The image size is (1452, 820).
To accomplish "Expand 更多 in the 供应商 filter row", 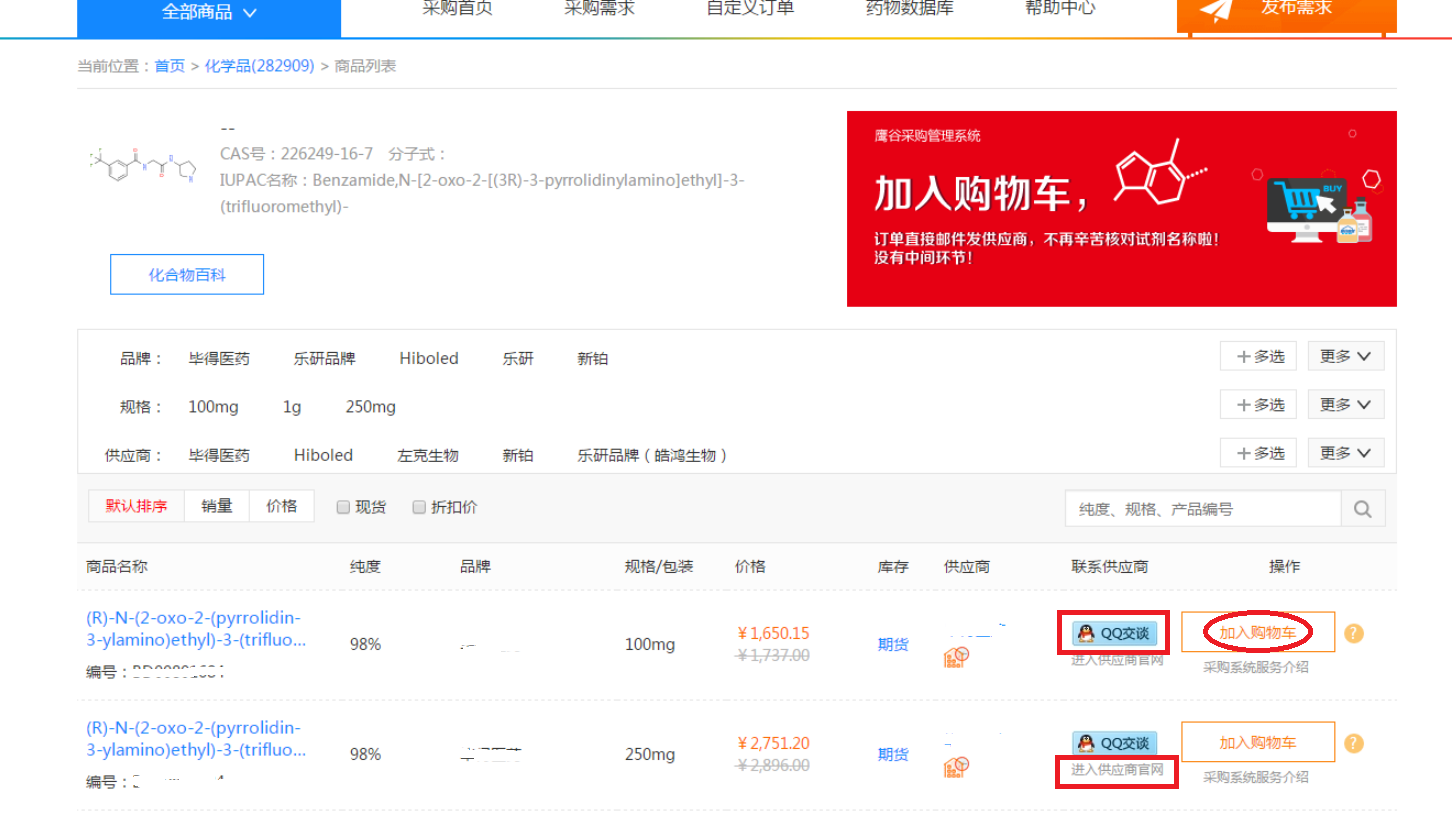I will coord(1345,453).
